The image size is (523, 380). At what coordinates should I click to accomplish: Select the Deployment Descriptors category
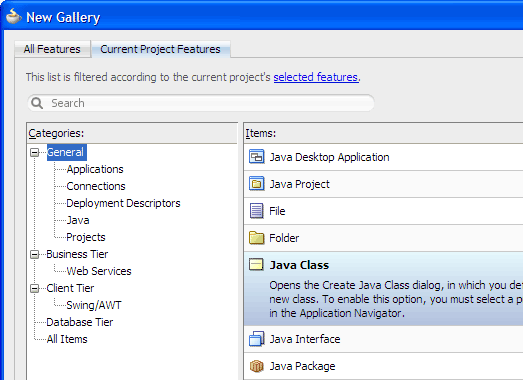pos(123,203)
